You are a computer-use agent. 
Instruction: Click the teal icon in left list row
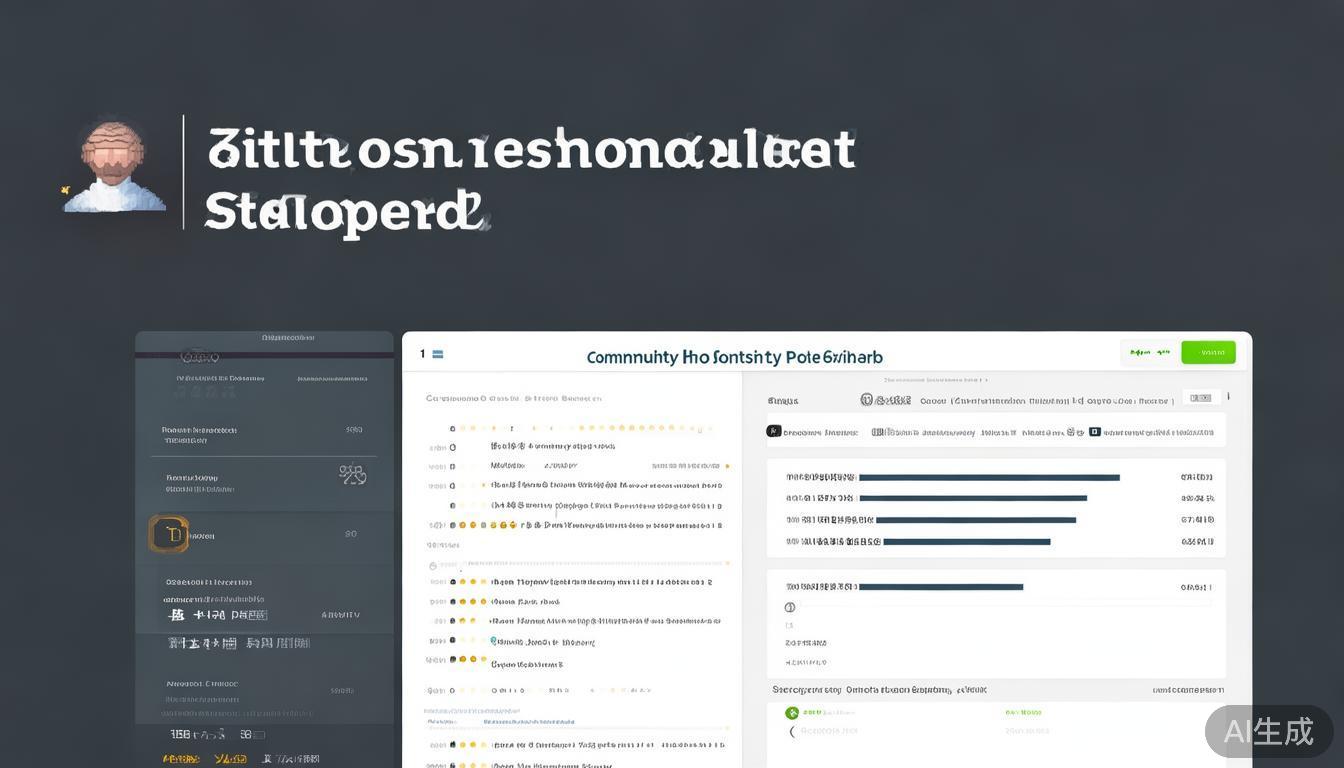coord(493,621)
